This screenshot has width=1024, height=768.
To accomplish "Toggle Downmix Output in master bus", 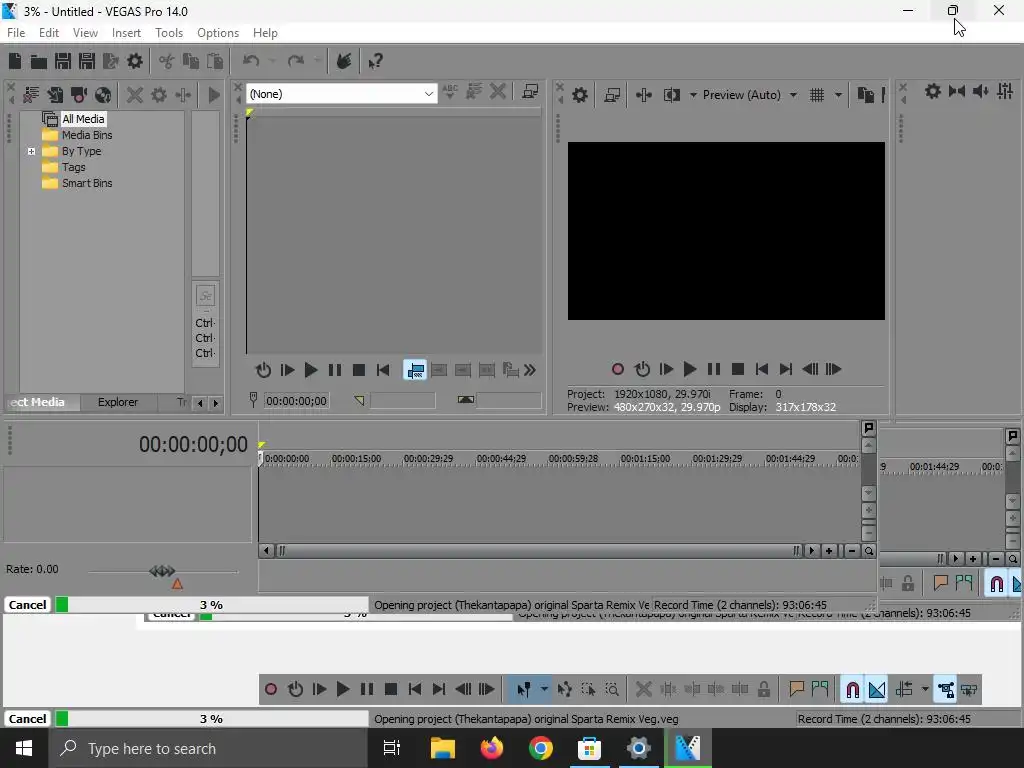I will click(x=957, y=91).
